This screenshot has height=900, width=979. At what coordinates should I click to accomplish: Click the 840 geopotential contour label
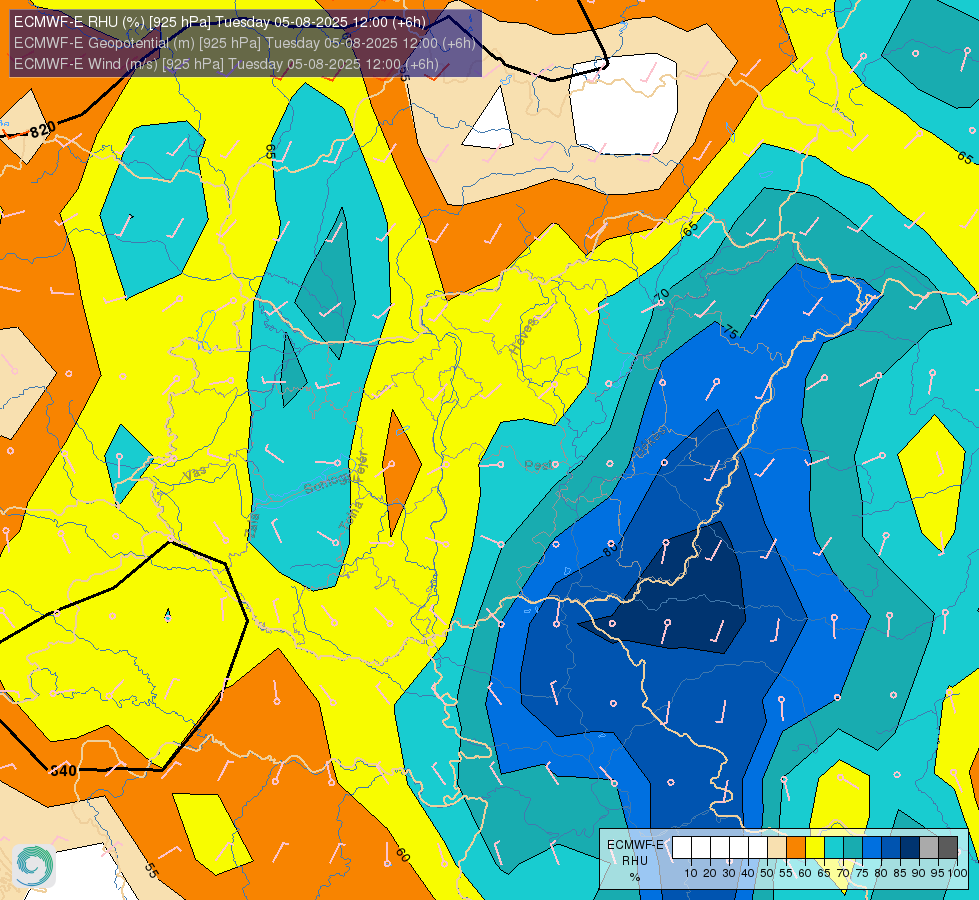click(x=63, y=770)
